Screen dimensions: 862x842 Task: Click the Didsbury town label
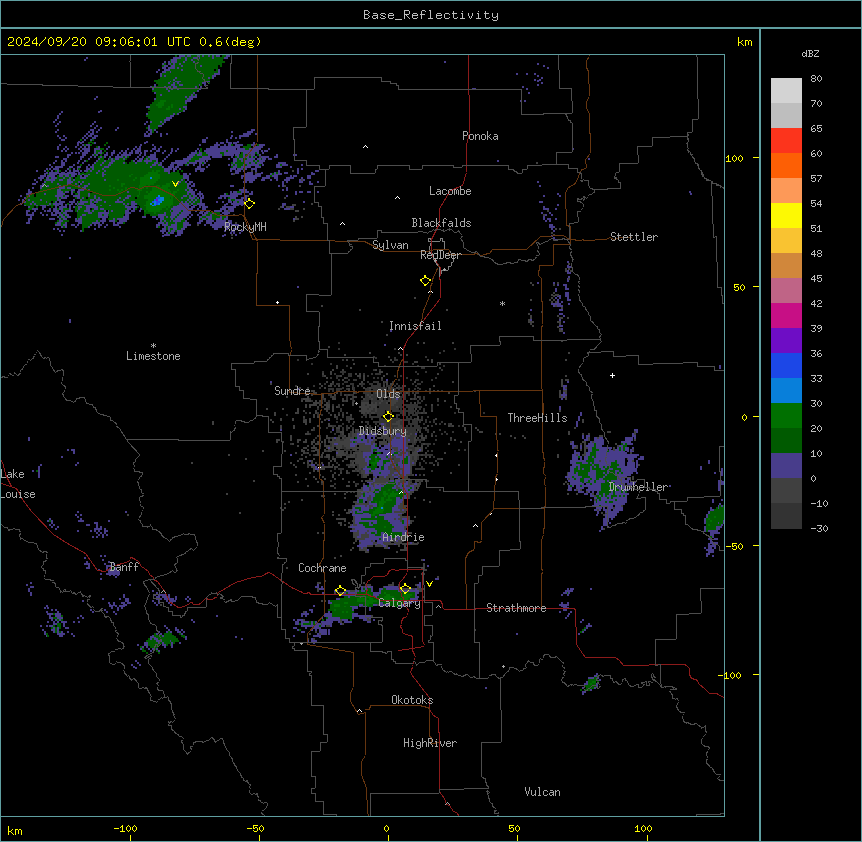(x=383, y=431)
